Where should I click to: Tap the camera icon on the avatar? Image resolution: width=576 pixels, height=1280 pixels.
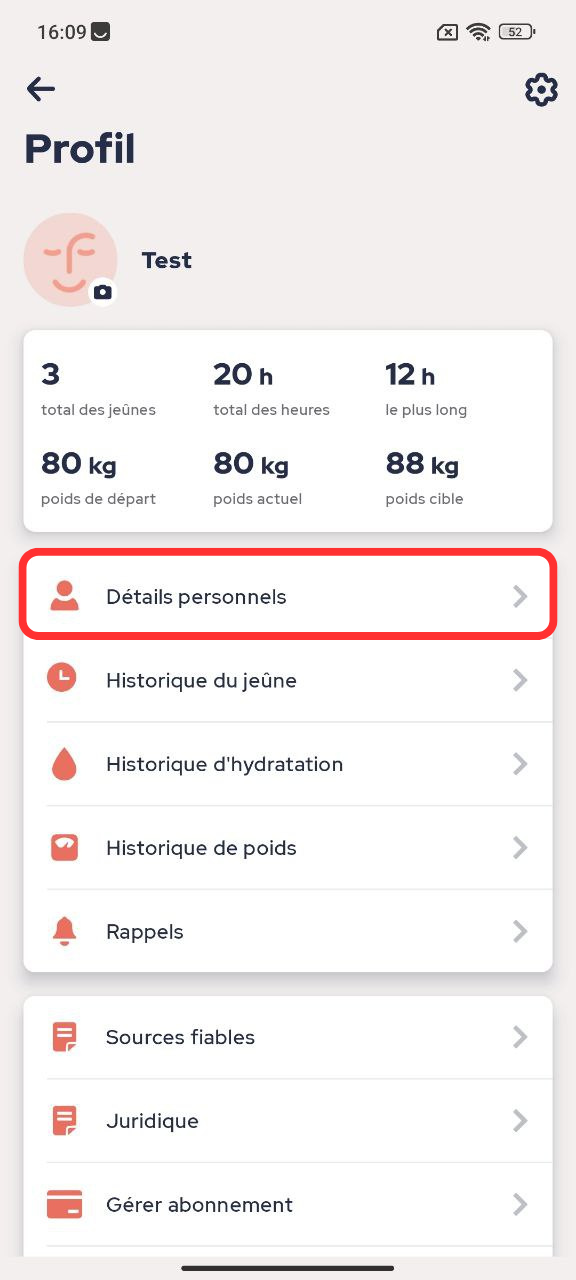(103, 292)
